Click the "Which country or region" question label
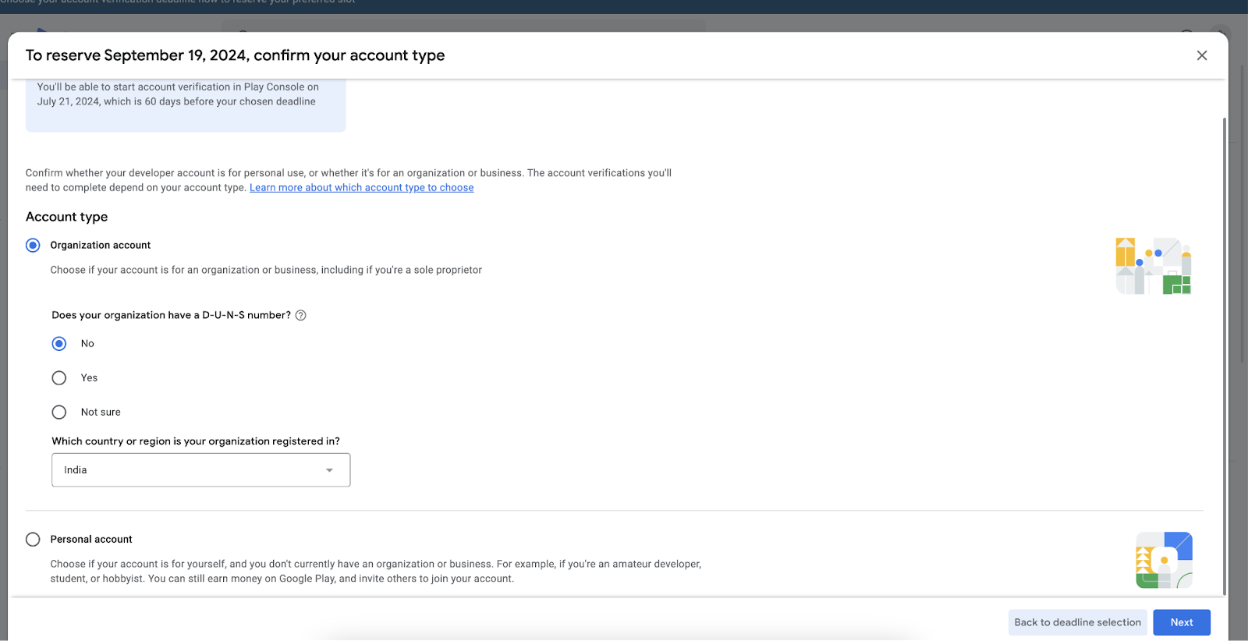 coord(196,441)
